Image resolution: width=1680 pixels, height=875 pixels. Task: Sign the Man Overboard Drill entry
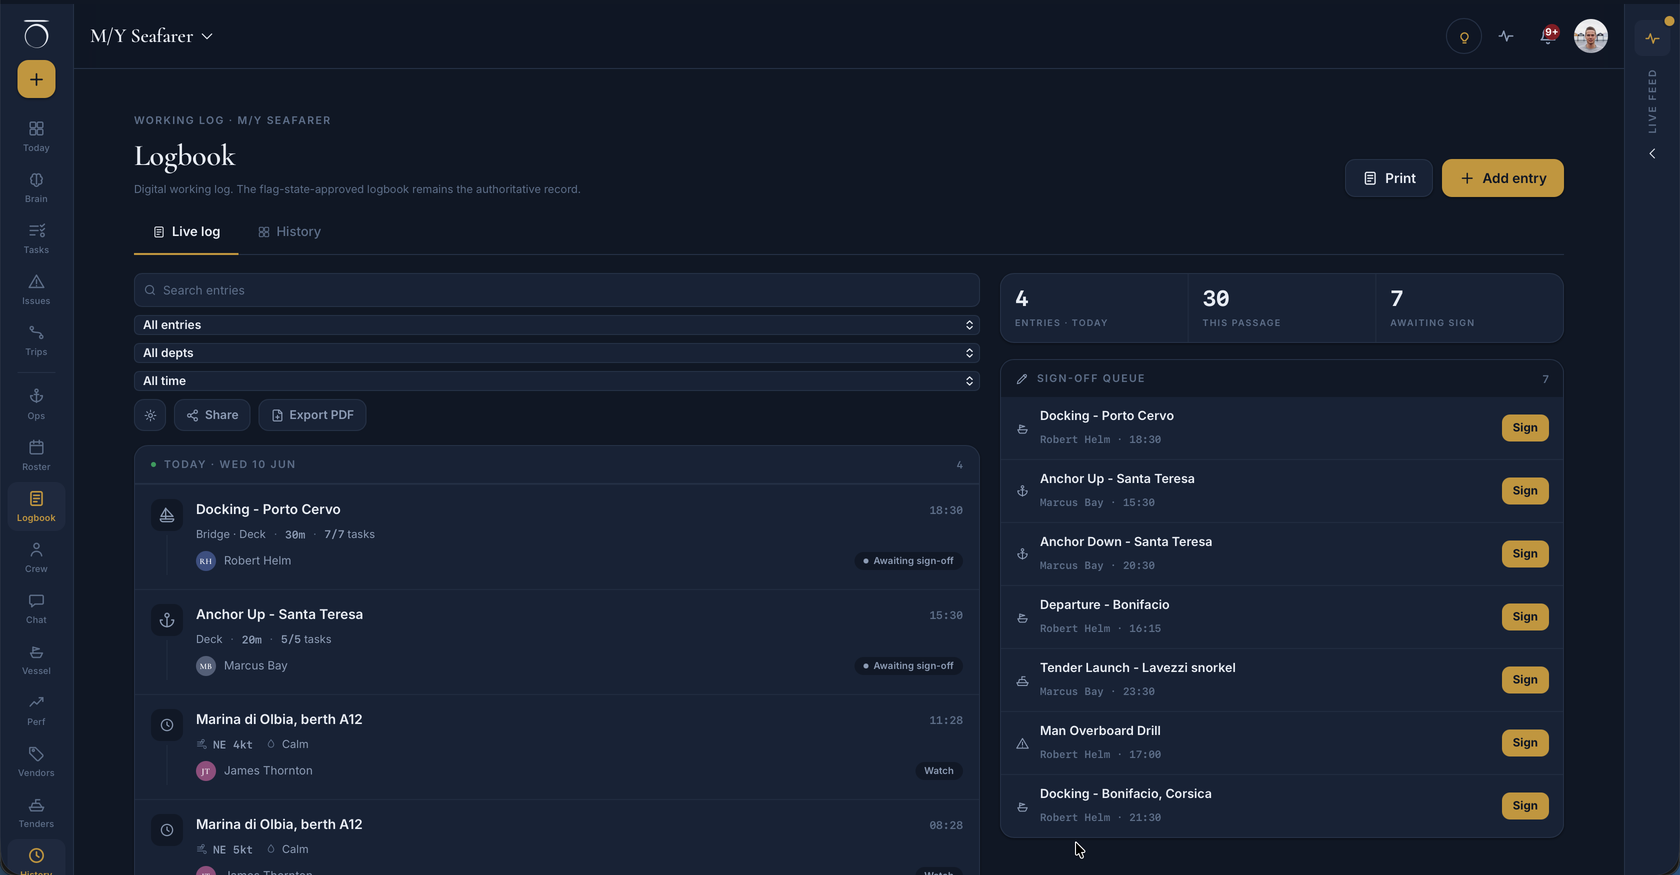(x=1525, y=743)
